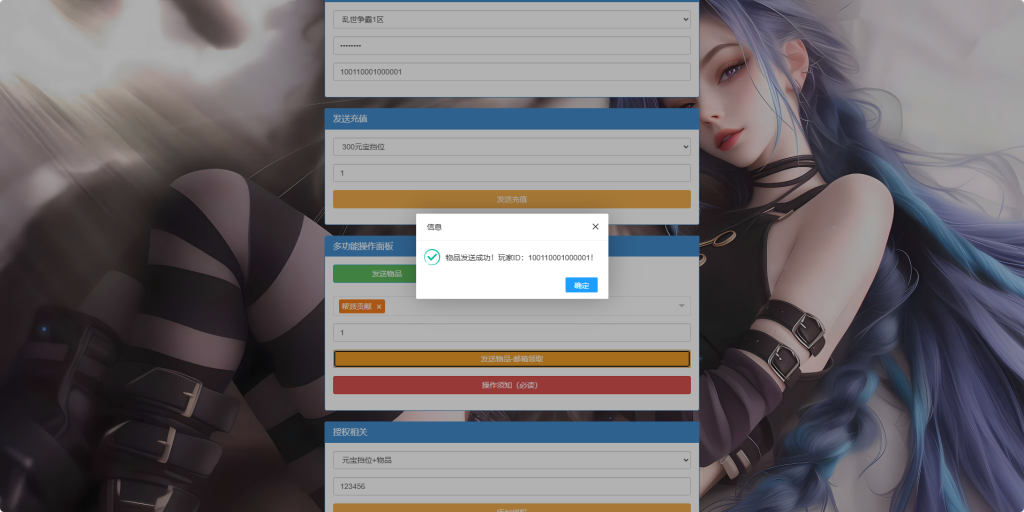Click the 发送物品-邮箱领取 button

click(x=512, y=359)
